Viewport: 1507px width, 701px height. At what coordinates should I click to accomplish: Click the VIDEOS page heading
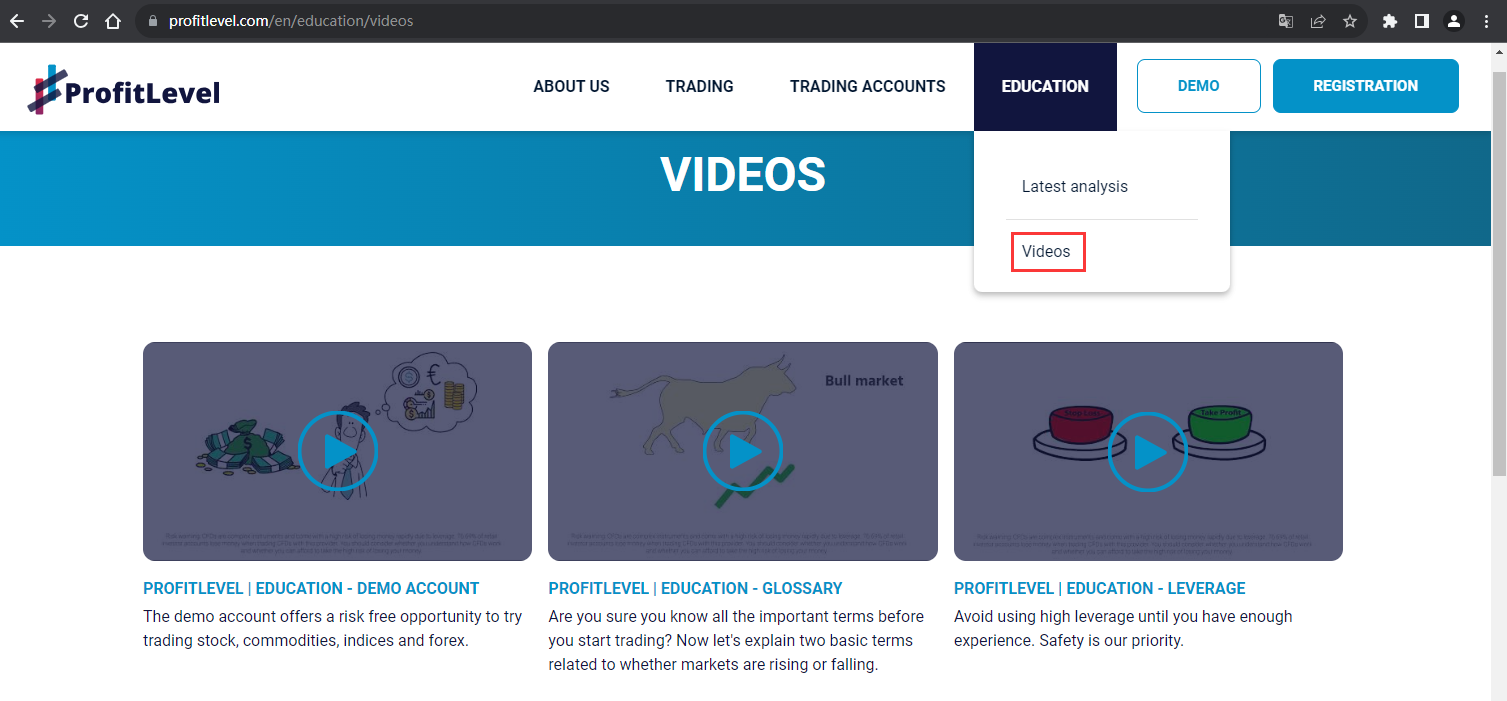(743, 174)
